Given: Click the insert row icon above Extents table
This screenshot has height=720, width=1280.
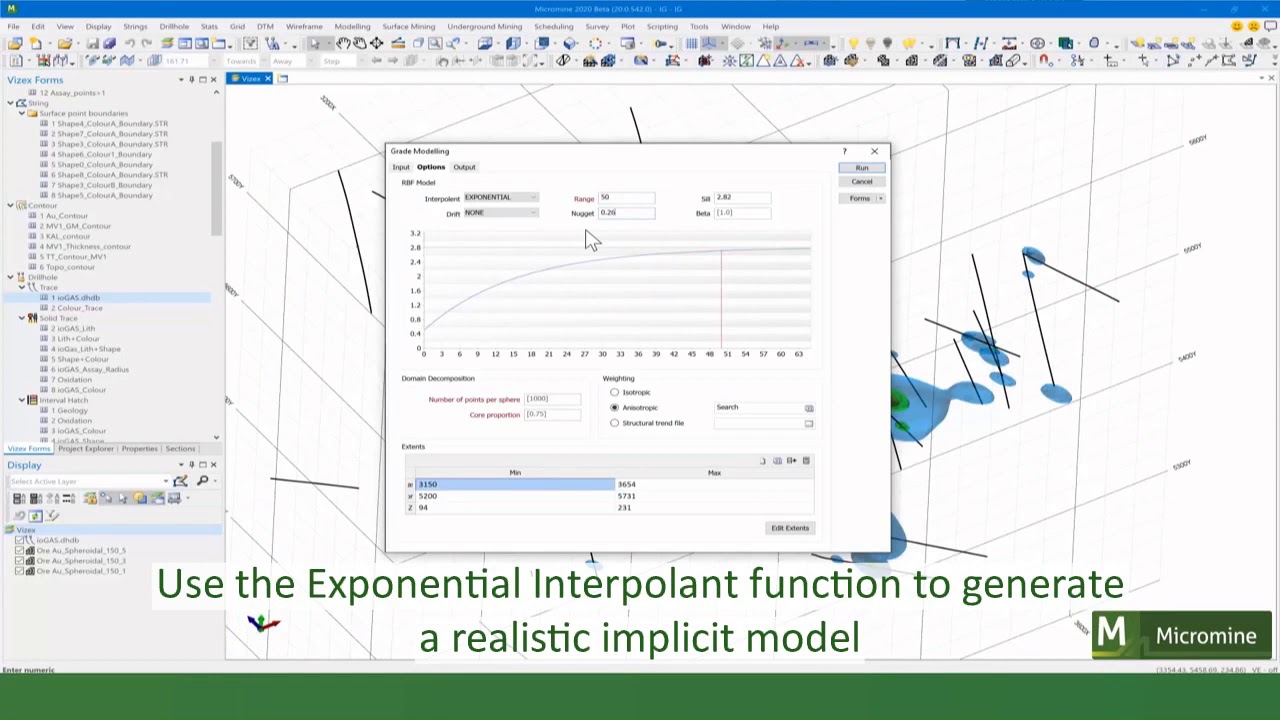Looking at the screenshot, I should (x=792, y=461).
